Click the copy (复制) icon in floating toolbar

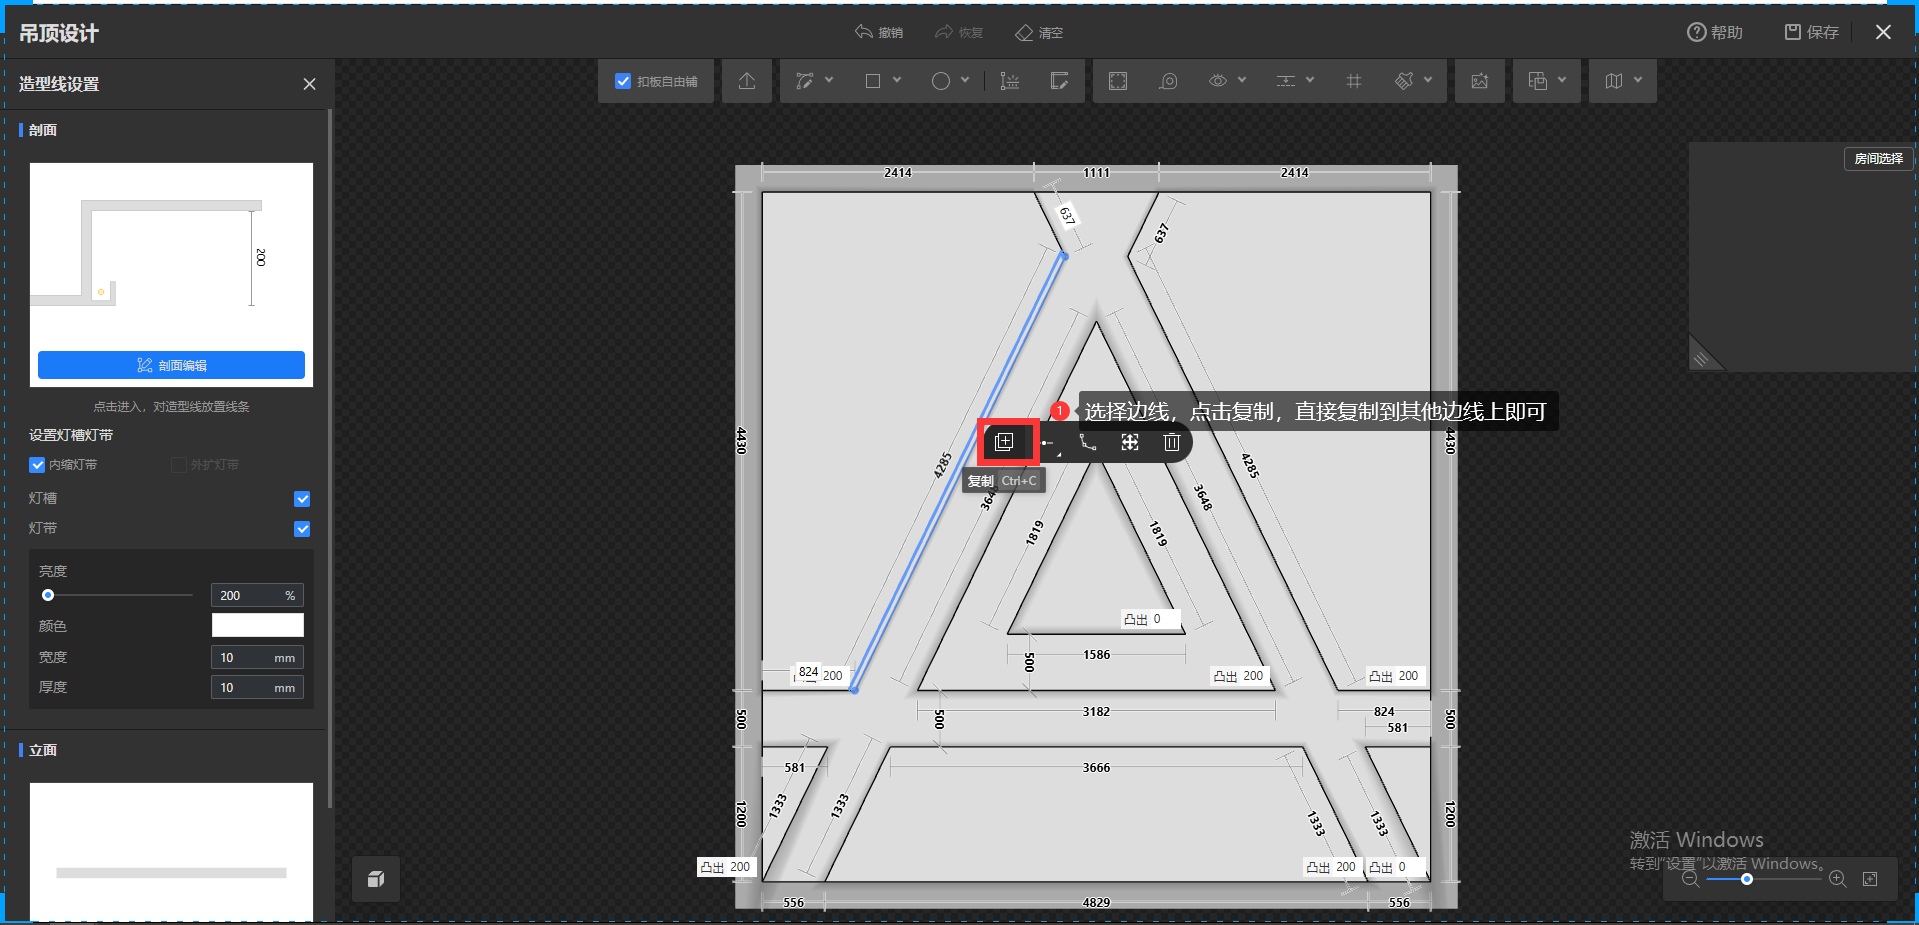pos(1005,442)
